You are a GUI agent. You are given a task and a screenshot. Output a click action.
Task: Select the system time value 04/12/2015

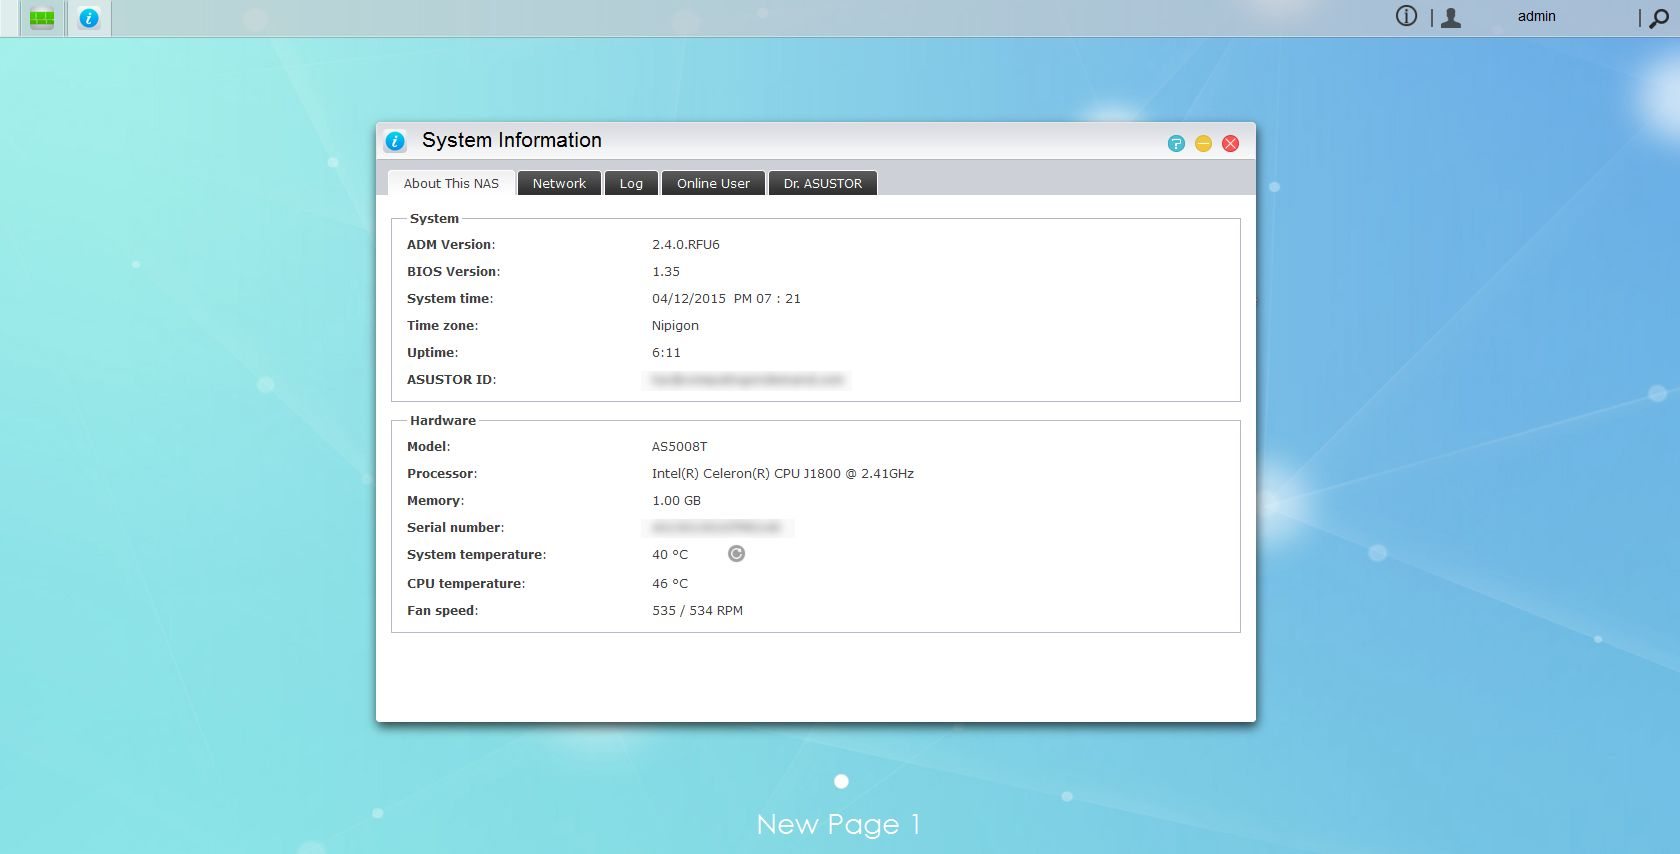[x=726, y=299]
